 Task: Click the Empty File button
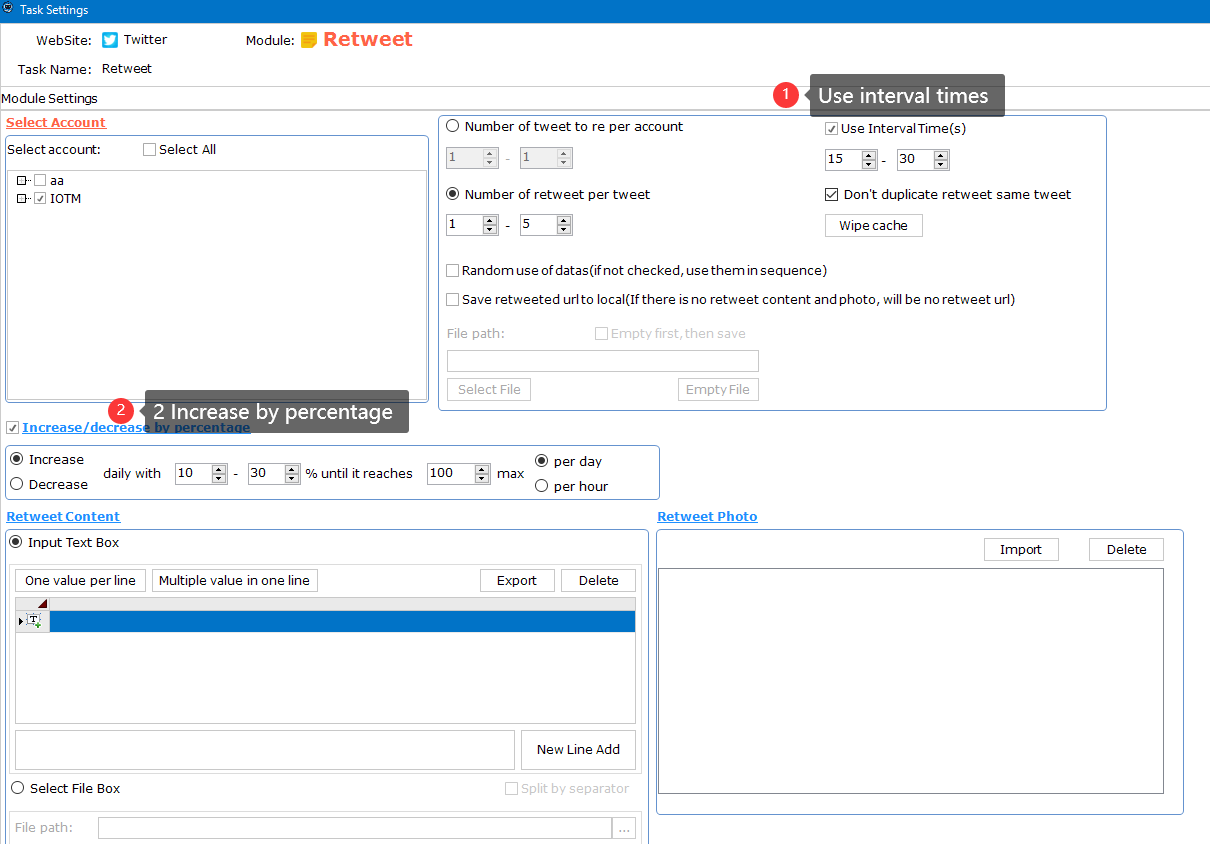click(x=718, y=390)
